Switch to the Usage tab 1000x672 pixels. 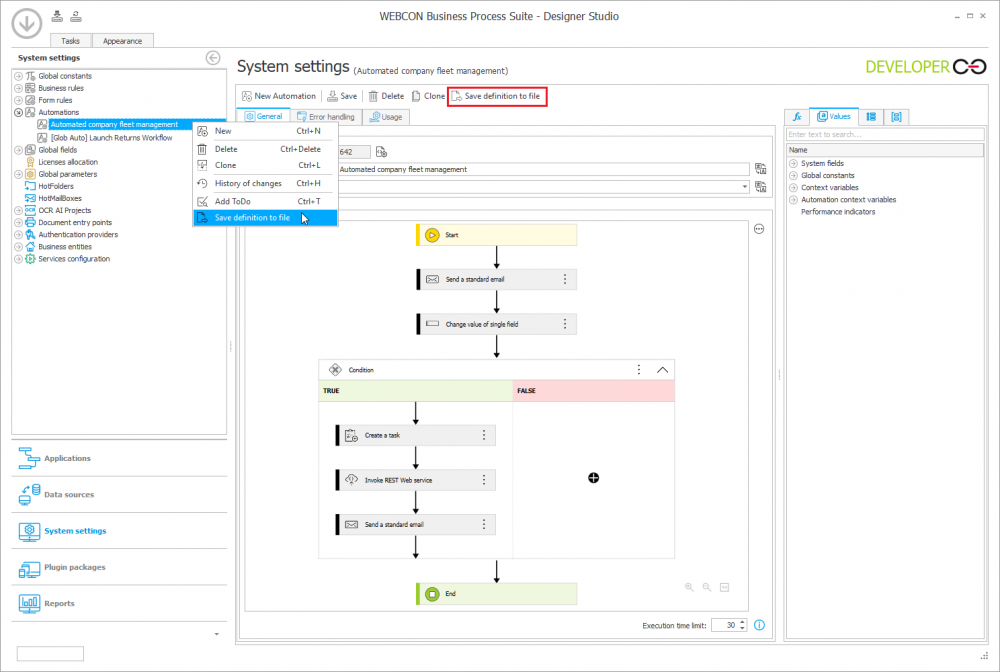(x=386, y=117)
